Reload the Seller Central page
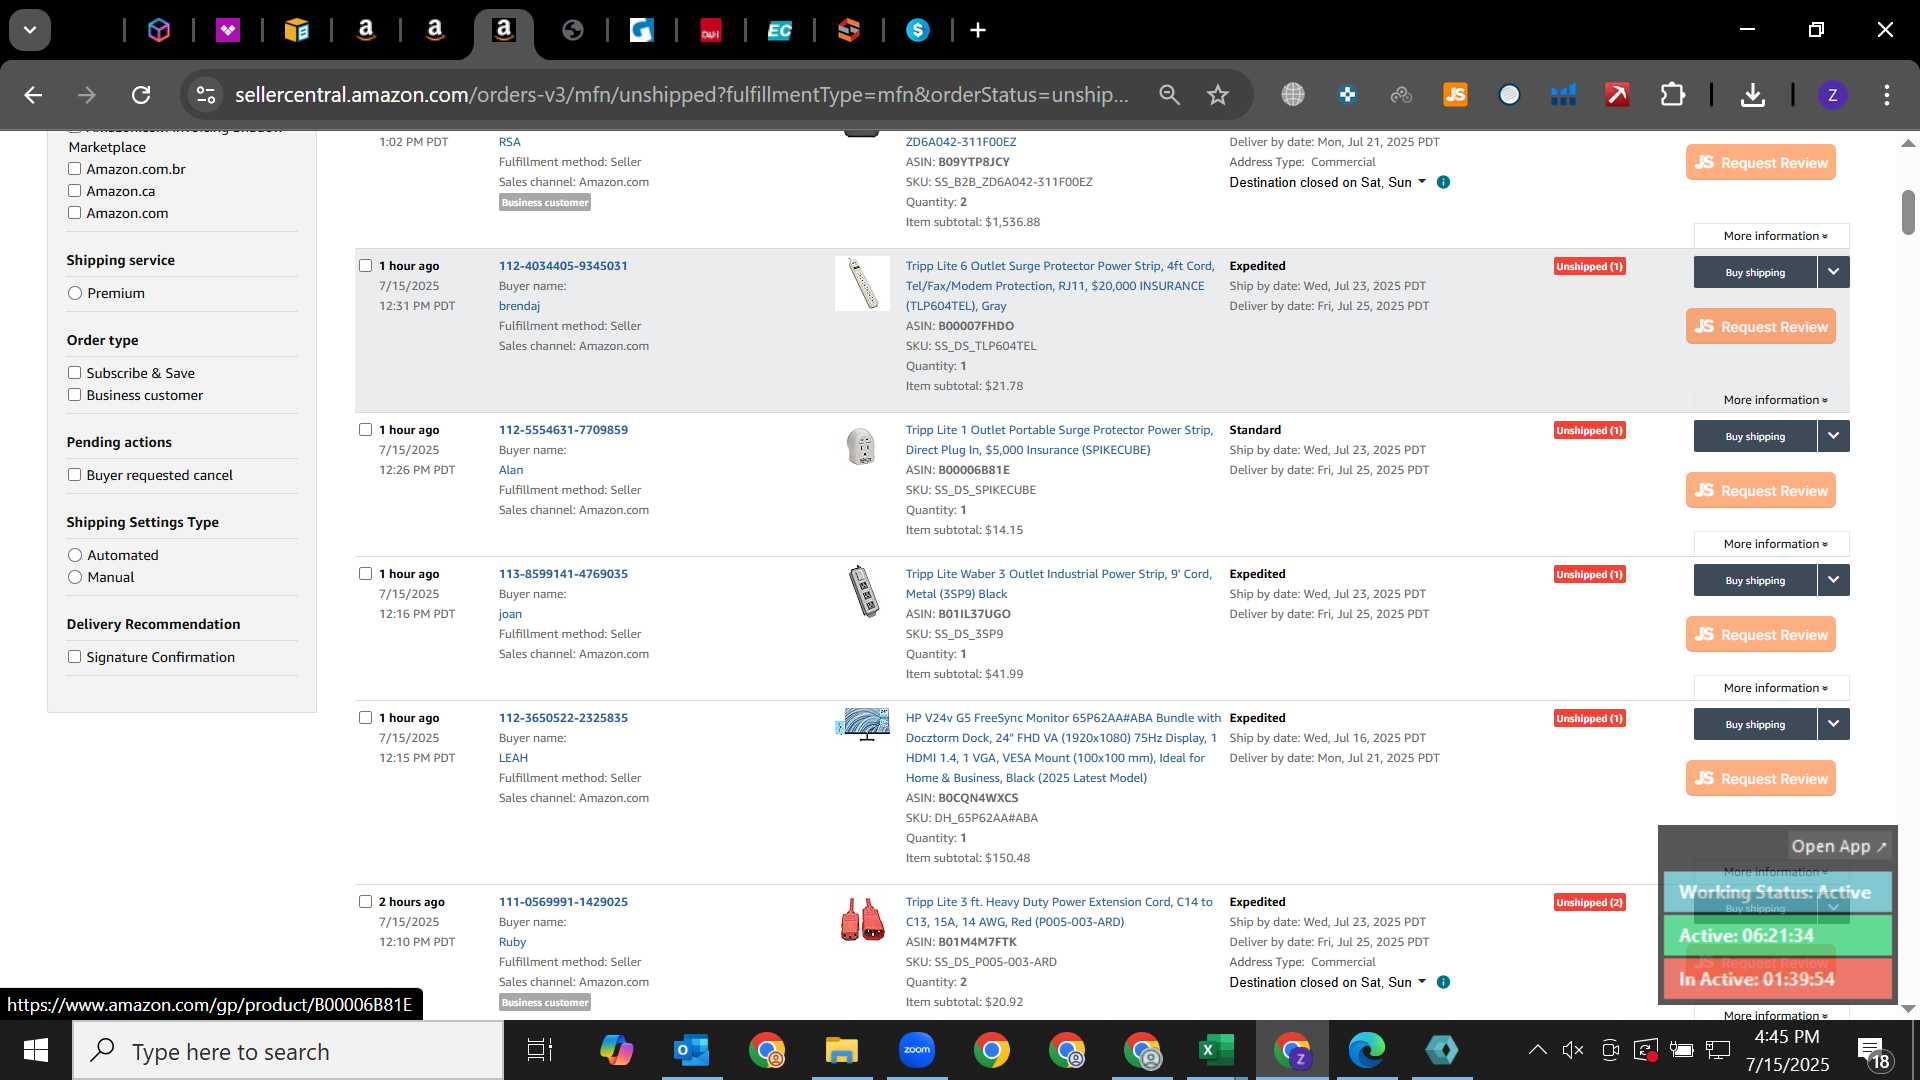Image resolution: width=1920 pixels, height=1080 pixels. coord(141,95)
